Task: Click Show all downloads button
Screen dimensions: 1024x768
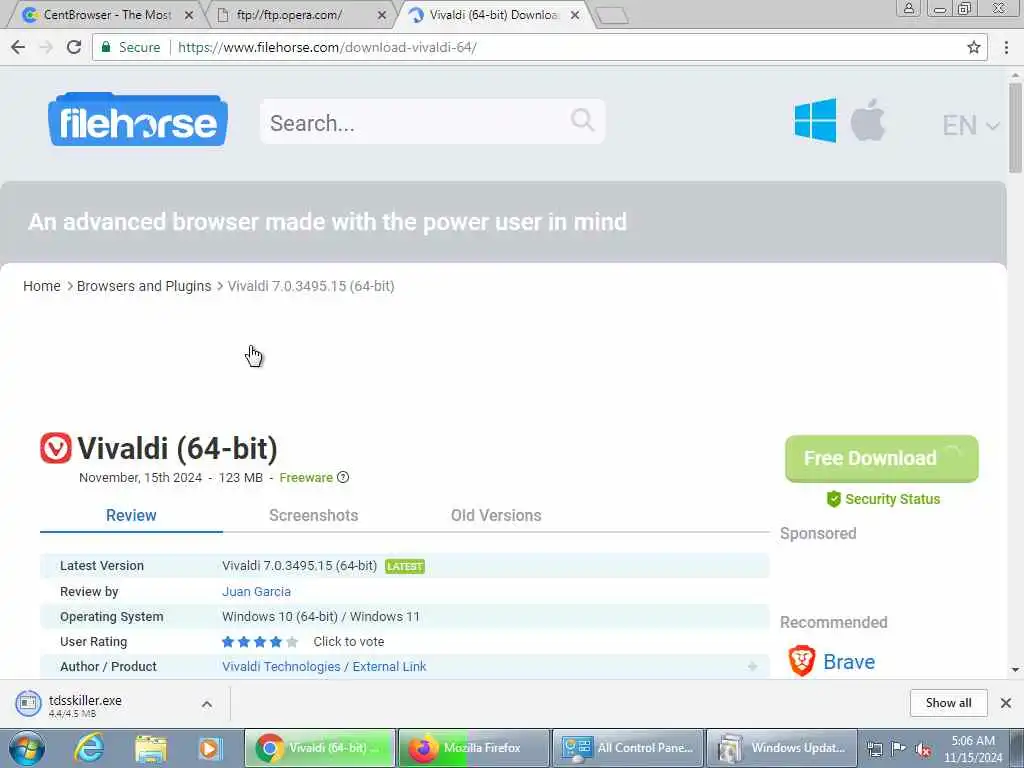Action: pos(948,703)
